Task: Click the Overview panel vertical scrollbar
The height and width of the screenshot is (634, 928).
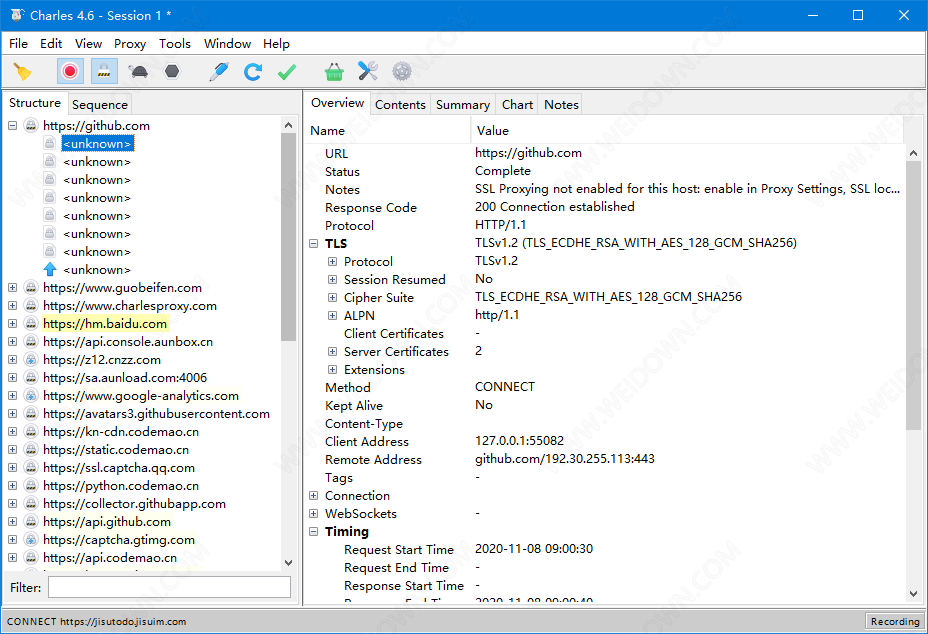Action: tap(913, 294)
